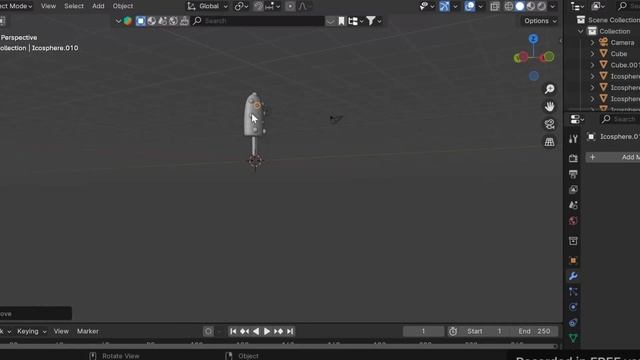This screenshot has height=360, width=640.
Task: Open the Modifiers wrench tab
Action: pyautogui.click(x=573, y=276)
